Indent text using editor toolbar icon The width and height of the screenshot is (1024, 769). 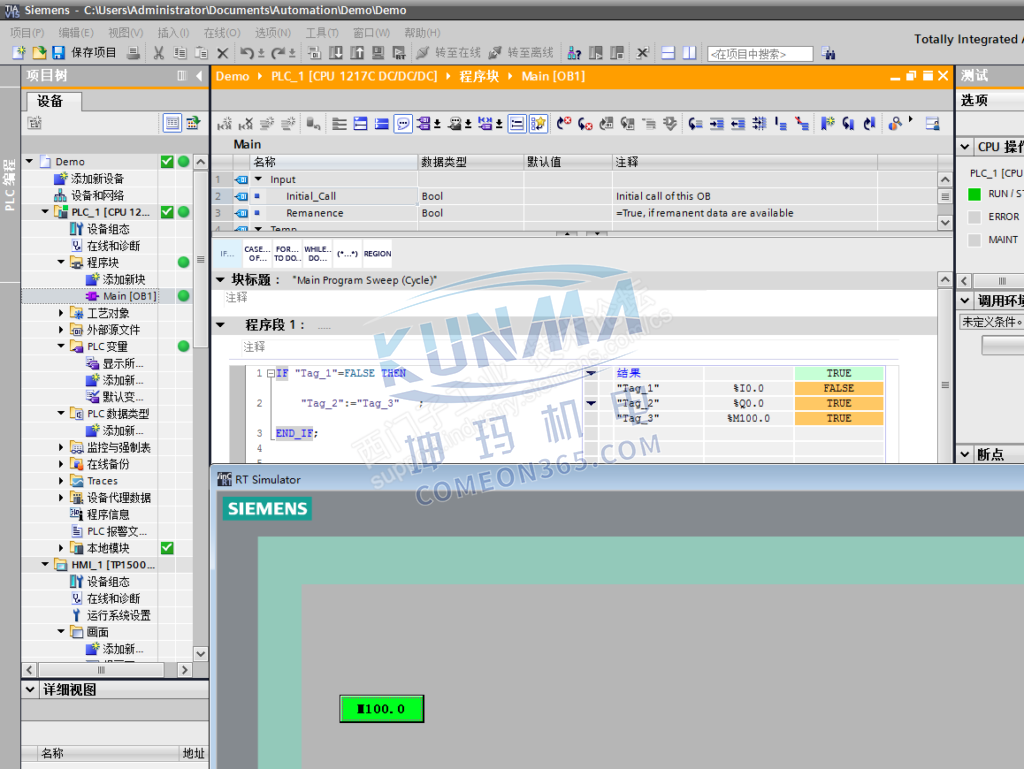716,123
